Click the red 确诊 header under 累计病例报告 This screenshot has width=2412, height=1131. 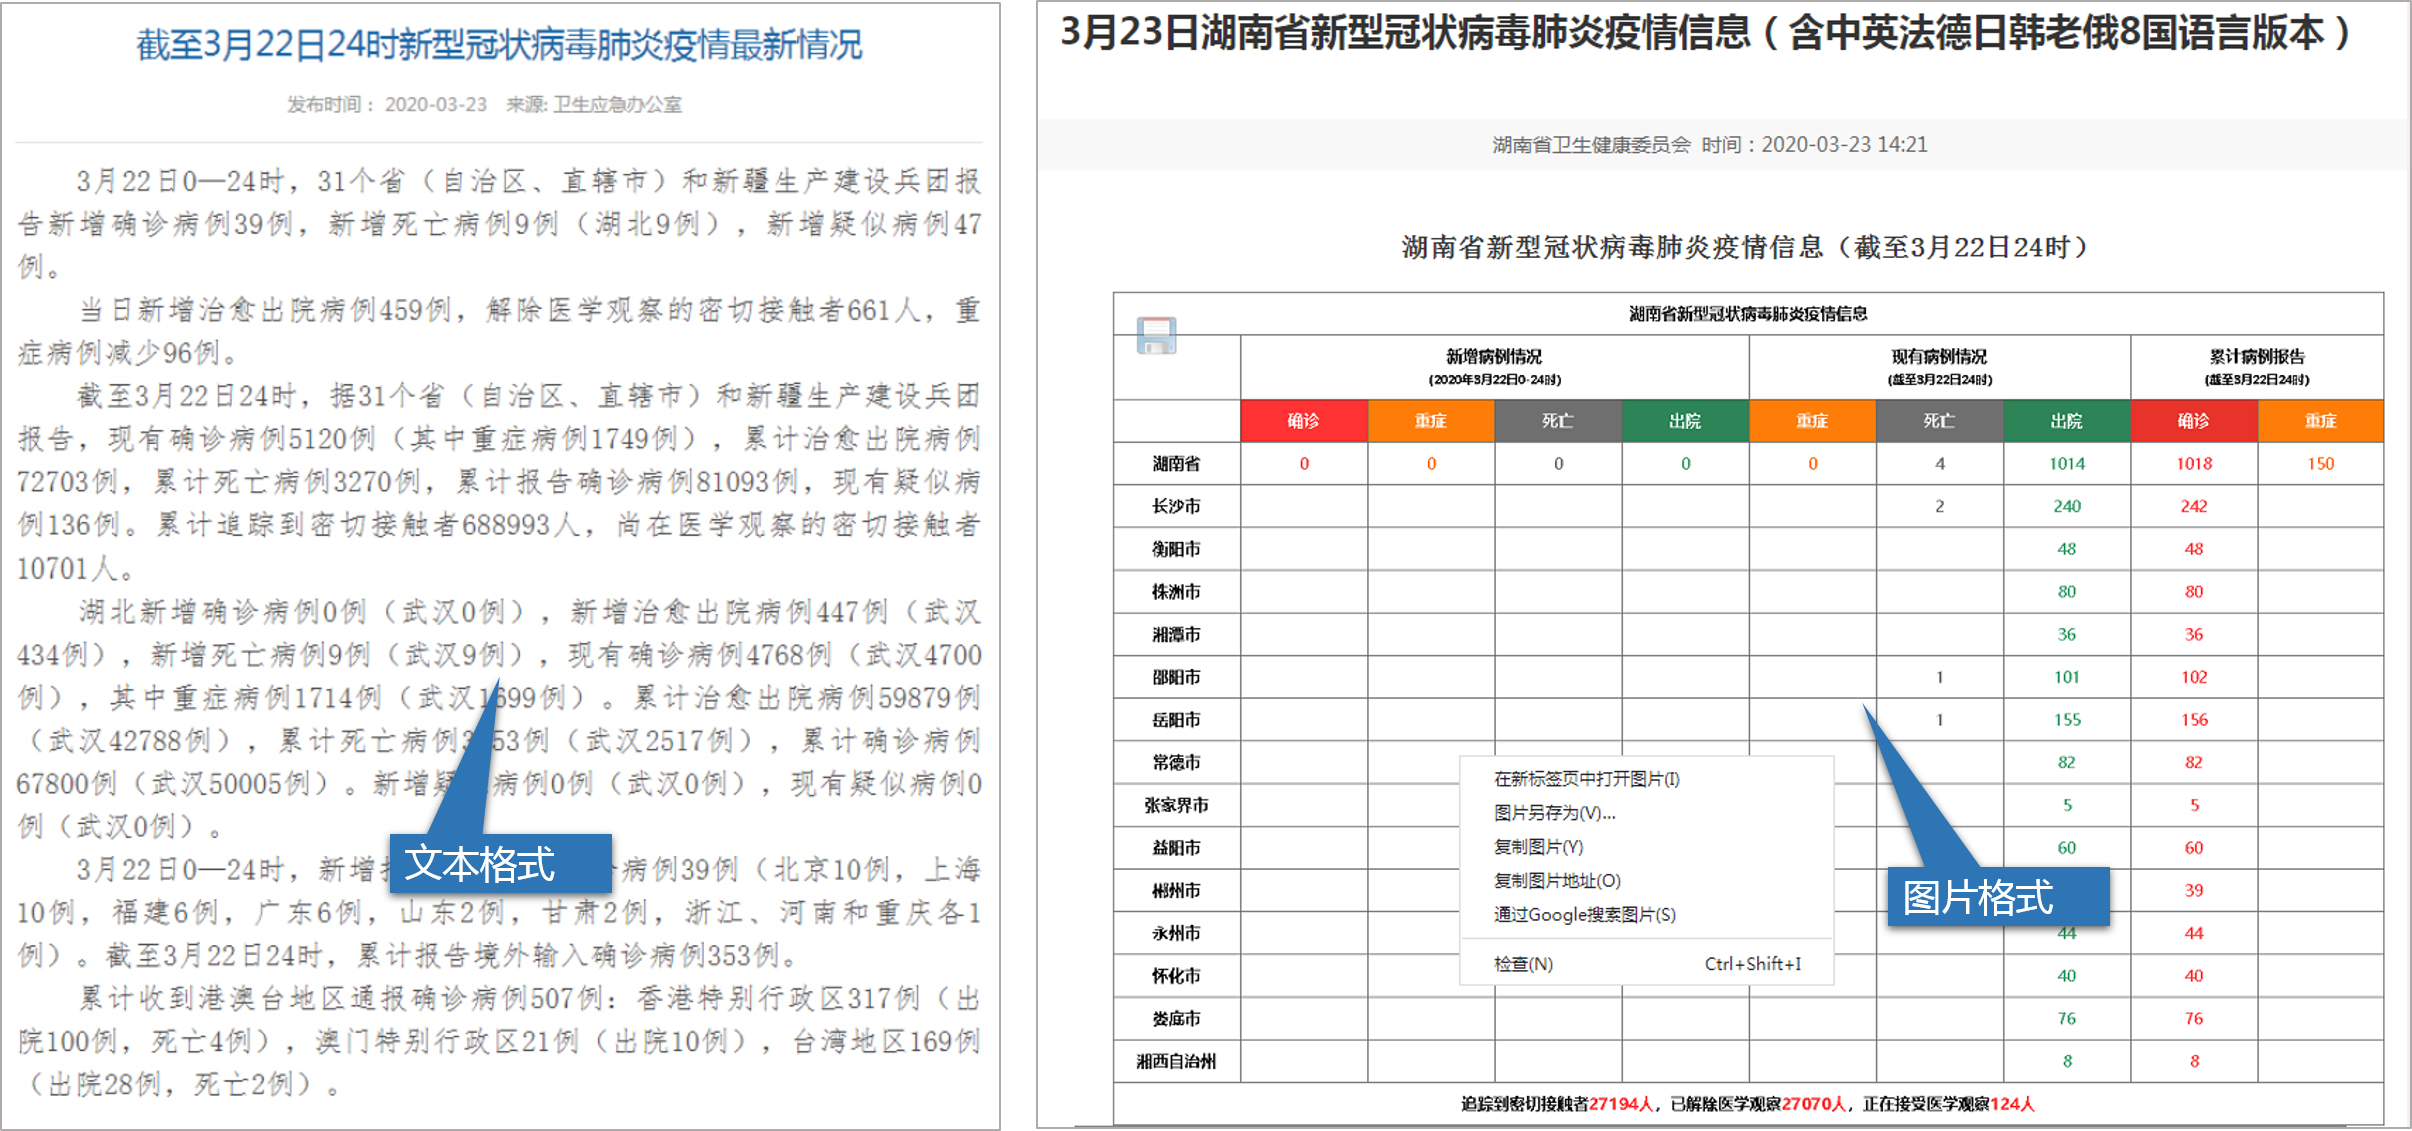point(2194,421)
